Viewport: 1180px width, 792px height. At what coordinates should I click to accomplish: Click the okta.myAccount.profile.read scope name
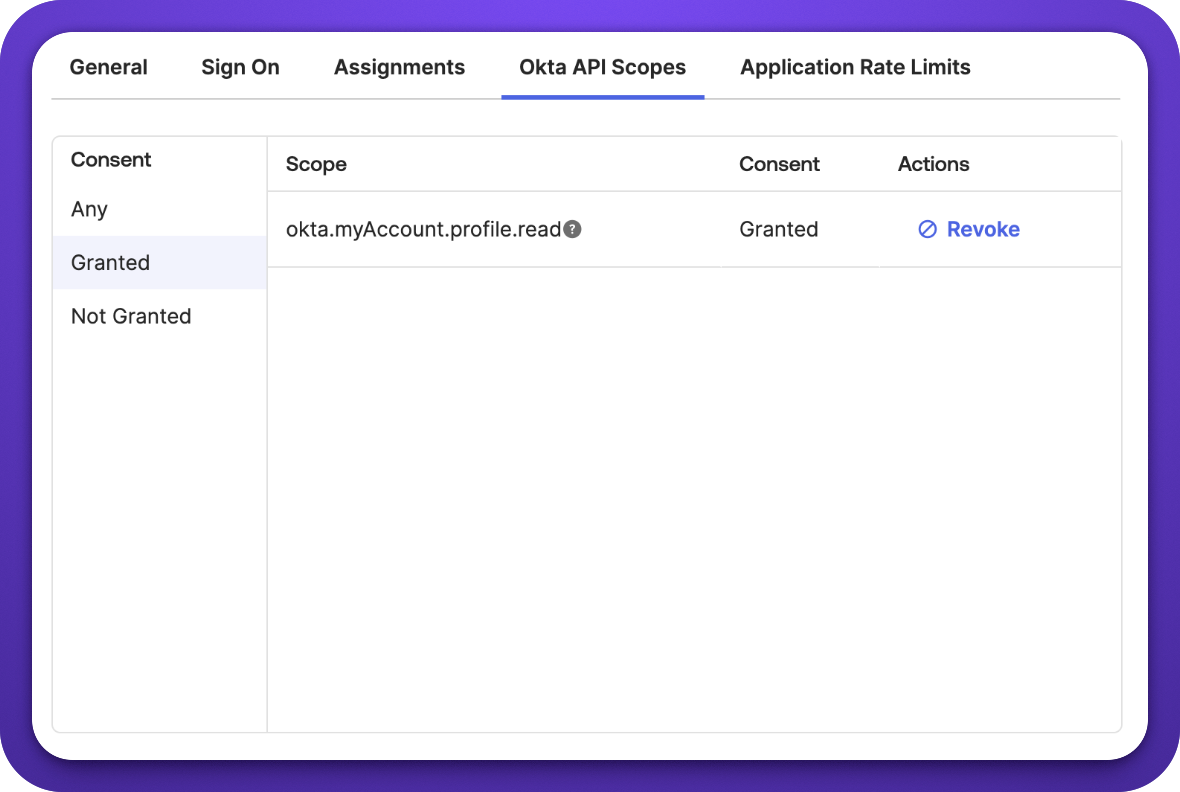tap(423, 229)
